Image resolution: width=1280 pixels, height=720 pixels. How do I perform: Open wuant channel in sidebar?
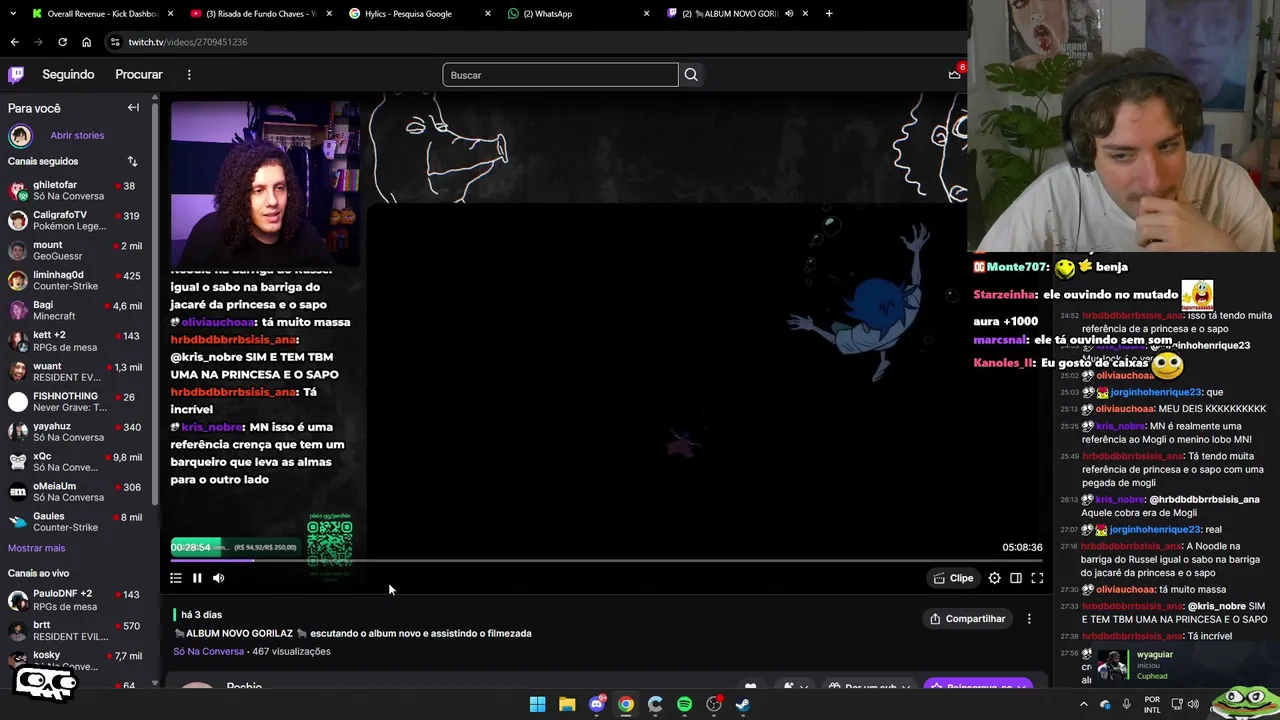click(76, 372)
